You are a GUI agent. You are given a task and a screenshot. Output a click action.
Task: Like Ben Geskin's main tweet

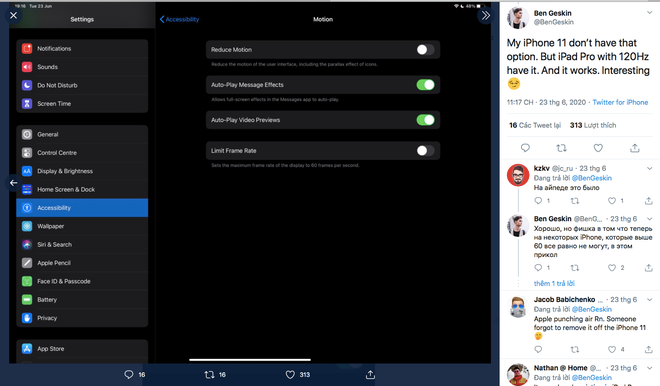[598, 148]
